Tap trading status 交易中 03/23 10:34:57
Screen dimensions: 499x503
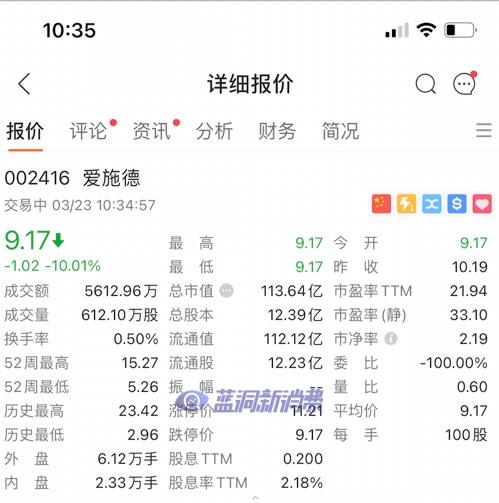coord(80,205)
